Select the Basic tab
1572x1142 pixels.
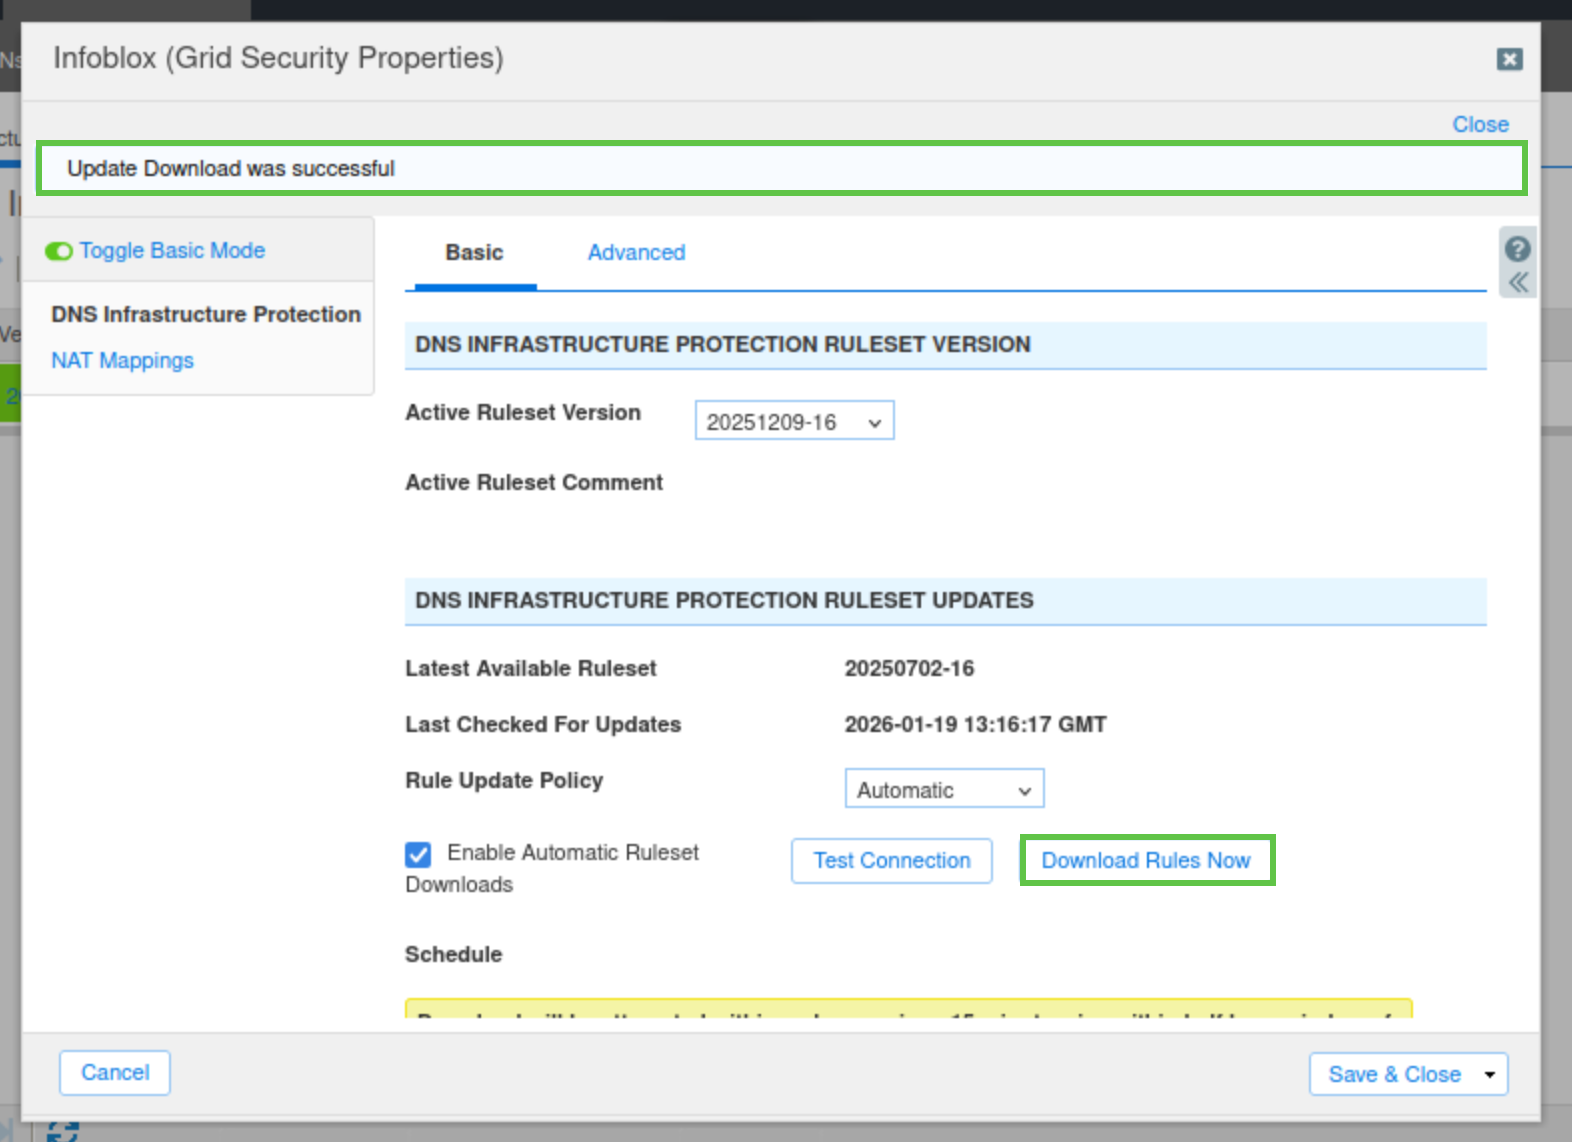pos(474,253)
